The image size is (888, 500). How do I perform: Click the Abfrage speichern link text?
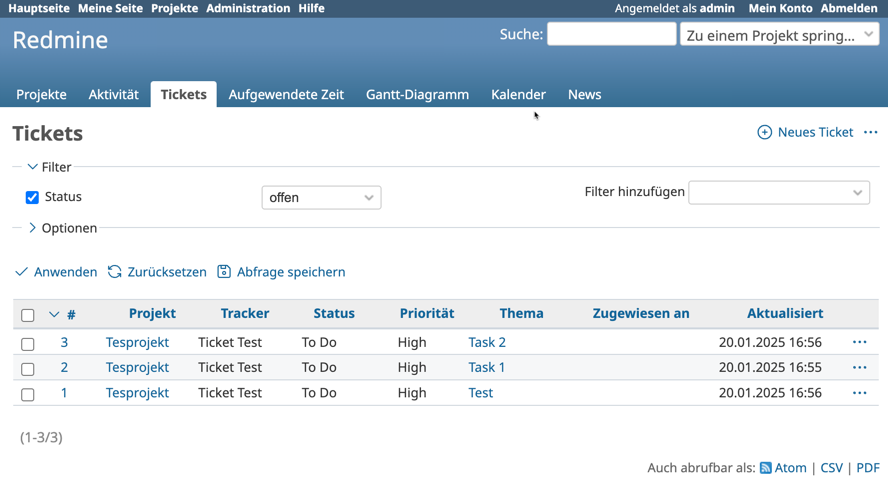(x=291, y=272)
